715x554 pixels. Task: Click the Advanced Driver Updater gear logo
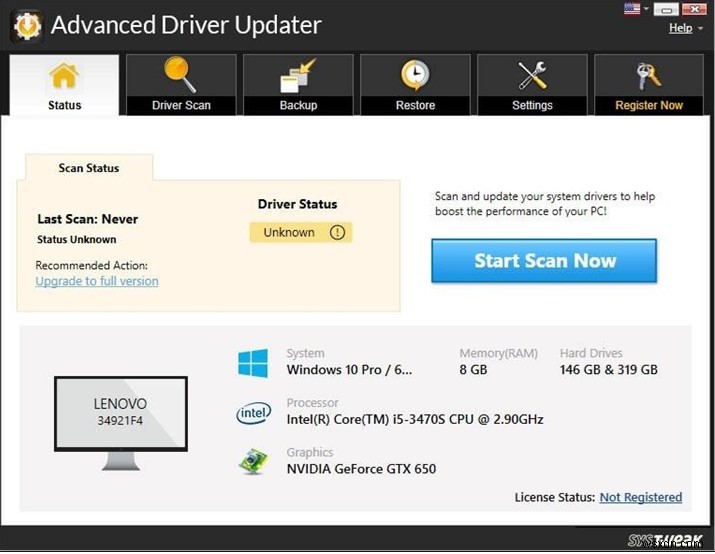pos(27,26)
